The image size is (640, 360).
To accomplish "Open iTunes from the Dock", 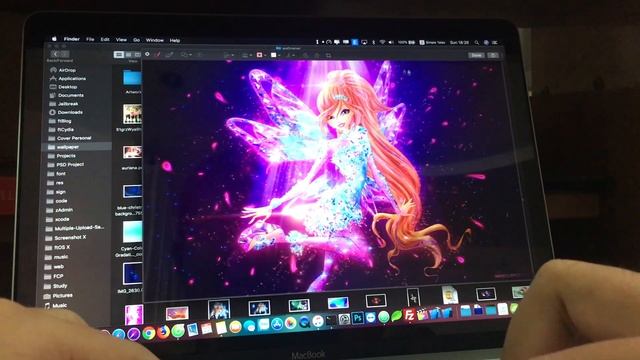I will point(318,322).
